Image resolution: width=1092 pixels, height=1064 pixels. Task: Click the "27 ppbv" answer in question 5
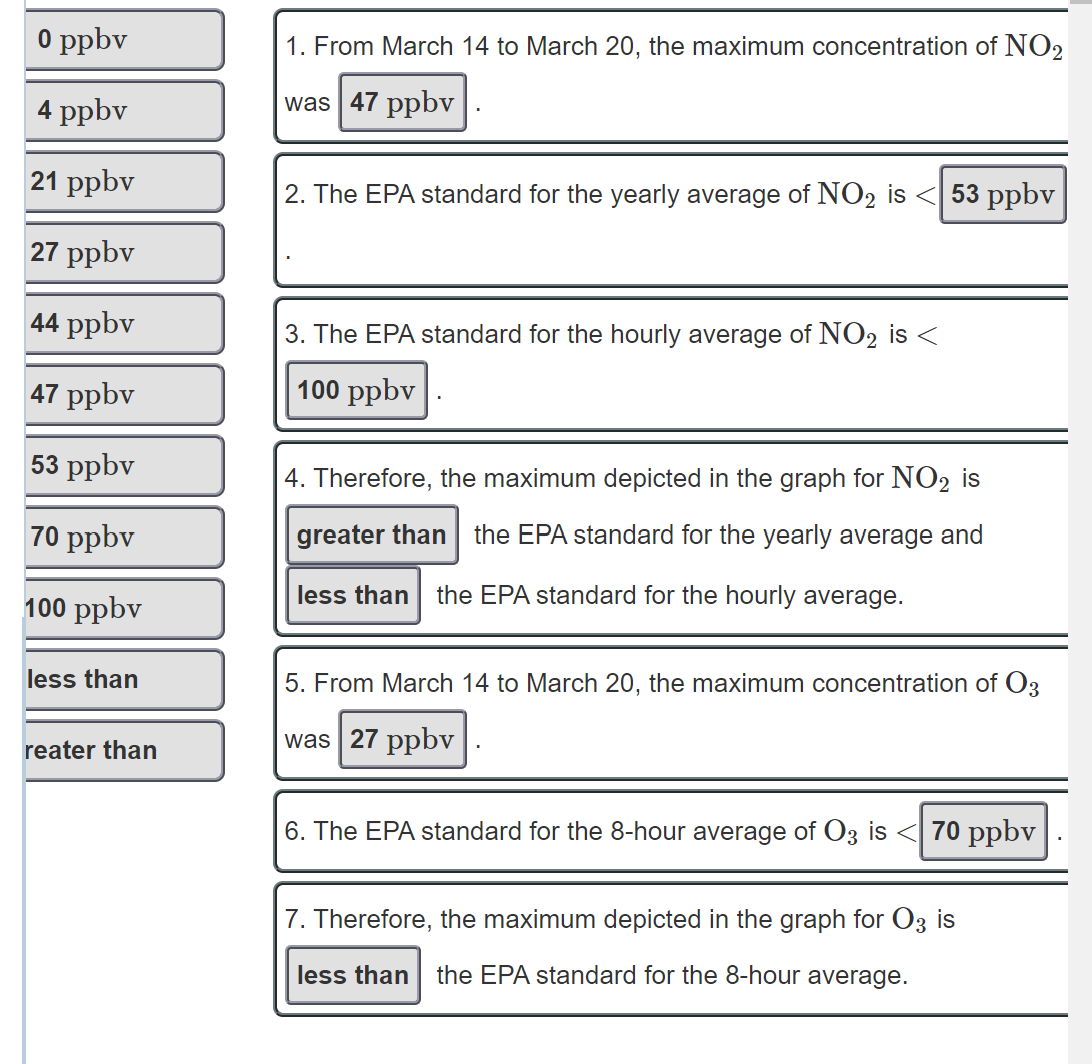(402, 739)
